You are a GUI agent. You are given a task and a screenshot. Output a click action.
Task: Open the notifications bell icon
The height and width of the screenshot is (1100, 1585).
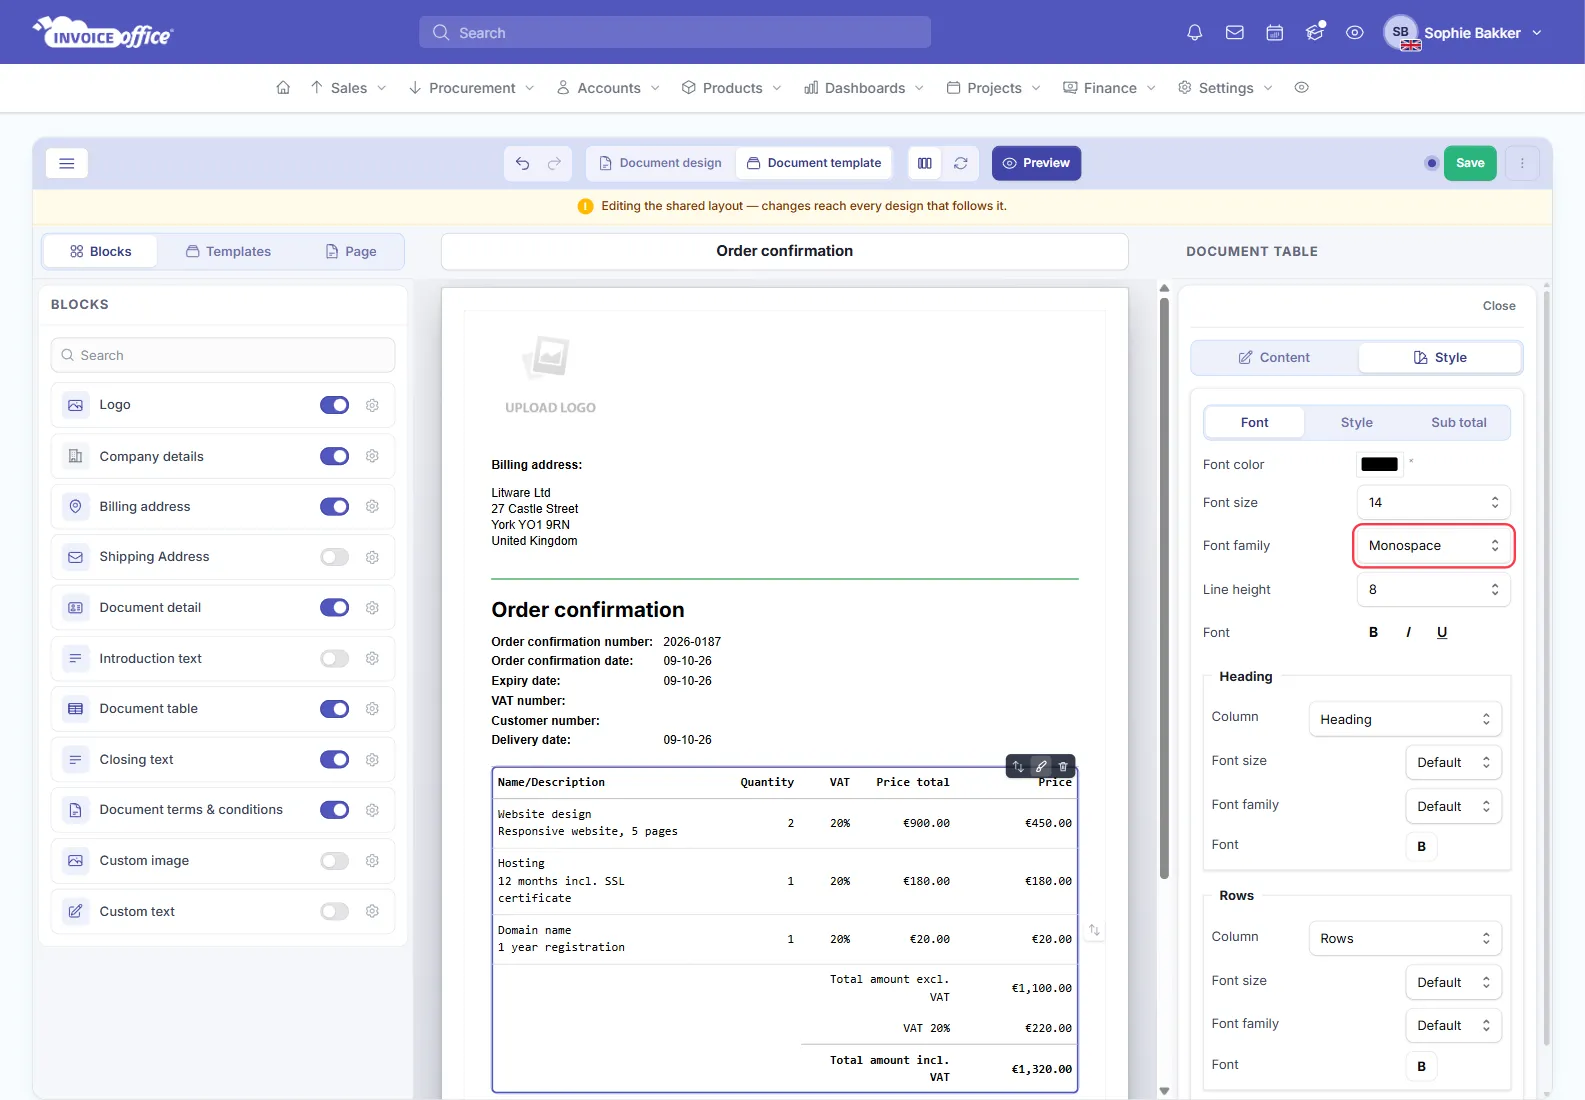1194,33
